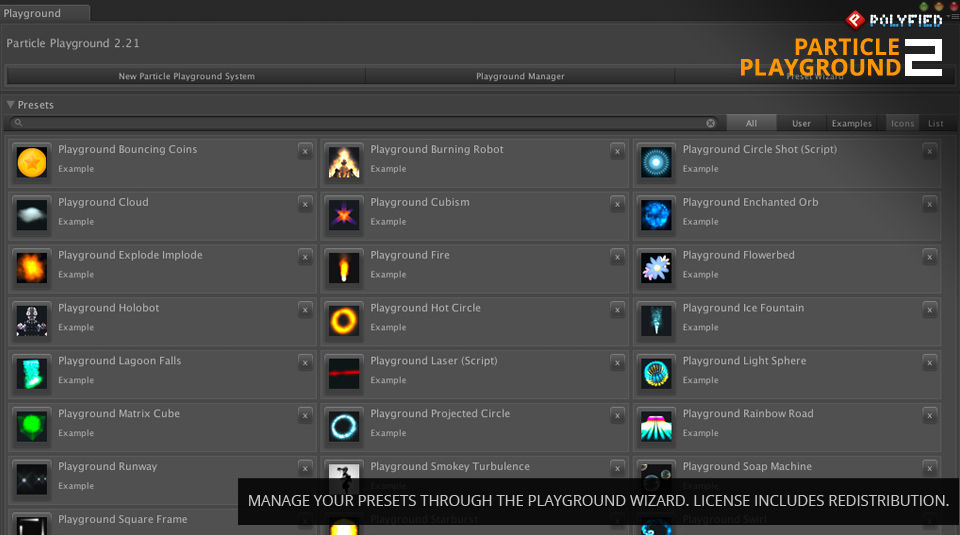Select the Playground Flowerbed preset icon
This screenshot has width=960, height=535.
click(656, 268)
